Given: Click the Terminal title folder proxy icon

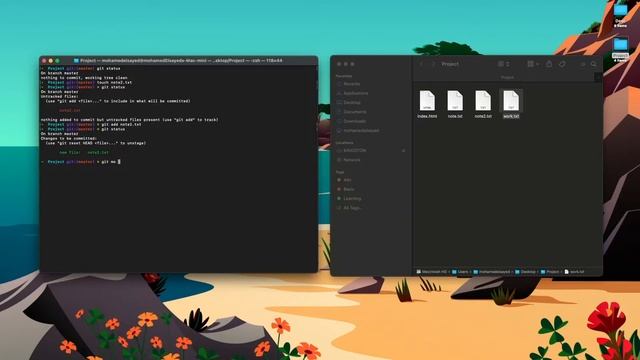Looking at the screenshot, I should click(76, 60).
